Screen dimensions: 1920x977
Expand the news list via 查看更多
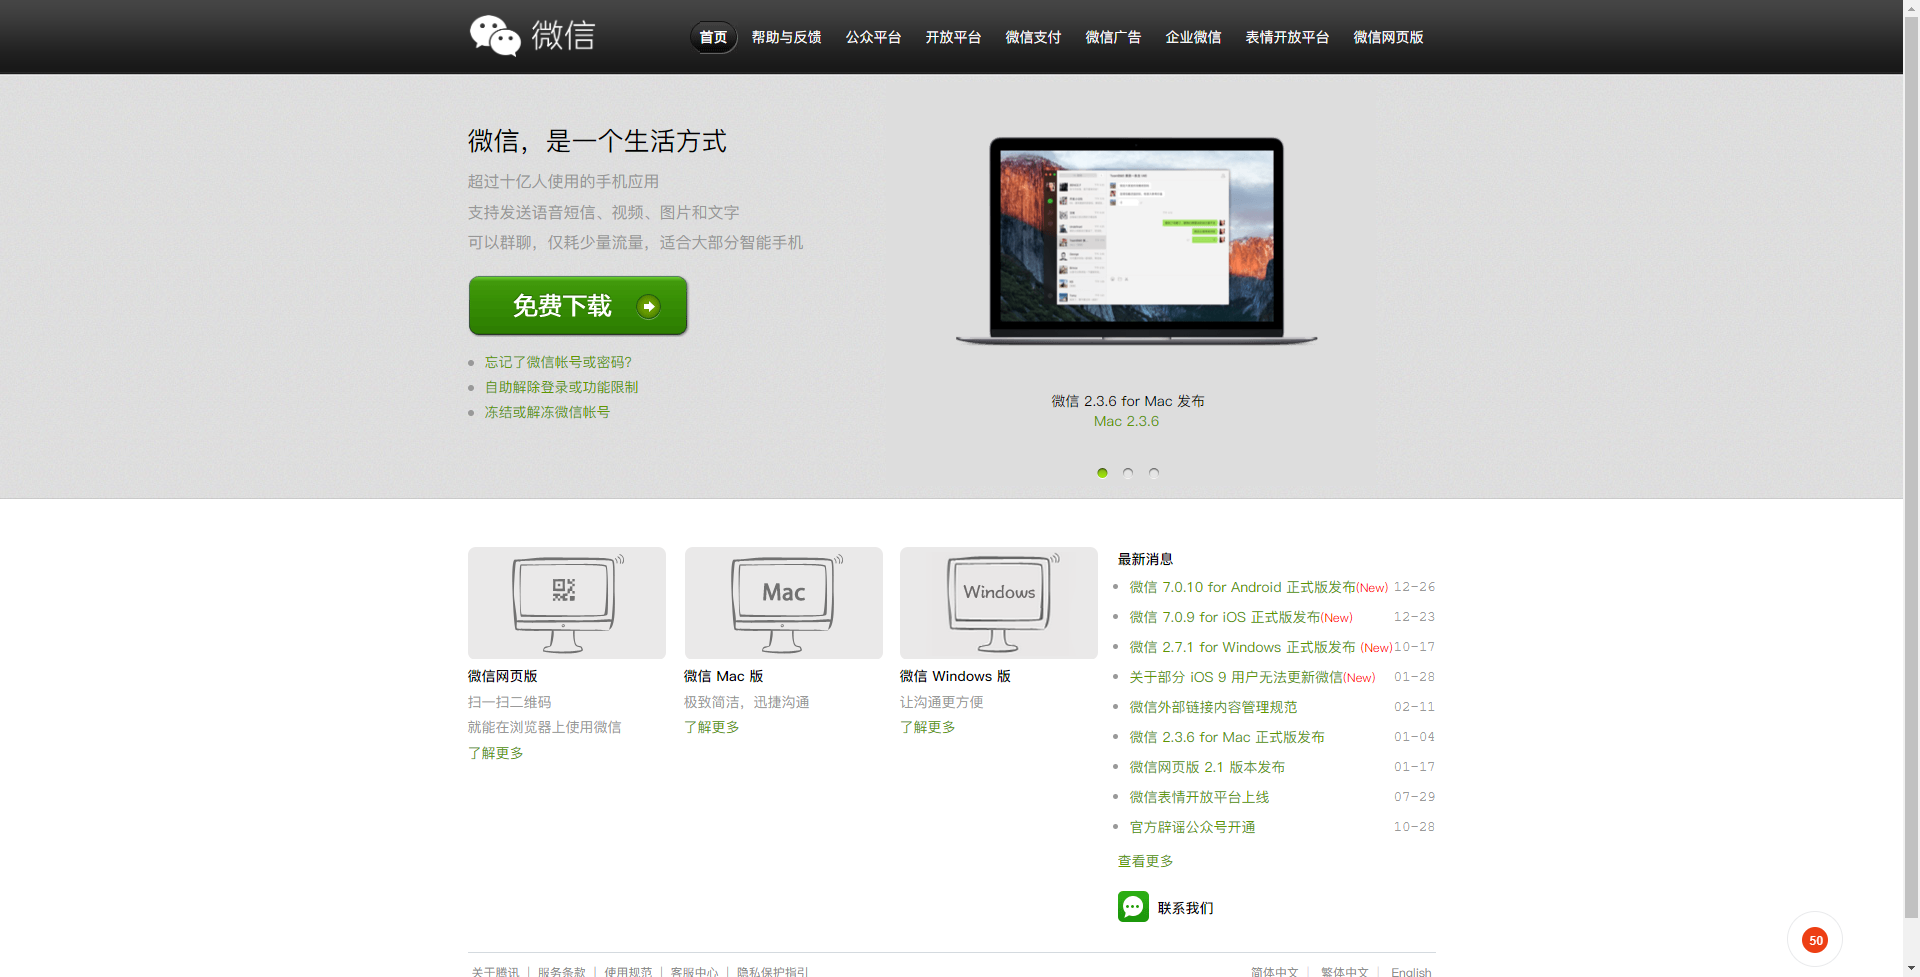click(x=1145, y=861)
